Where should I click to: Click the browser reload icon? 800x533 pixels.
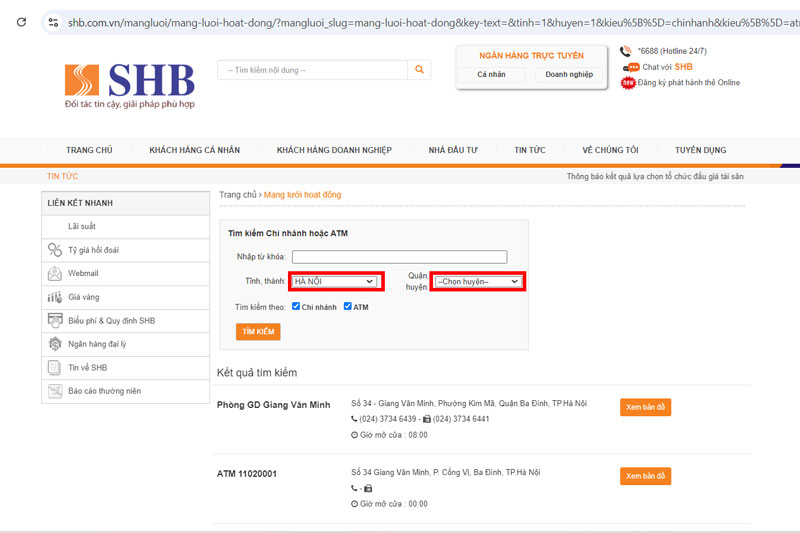coord(21,22)
